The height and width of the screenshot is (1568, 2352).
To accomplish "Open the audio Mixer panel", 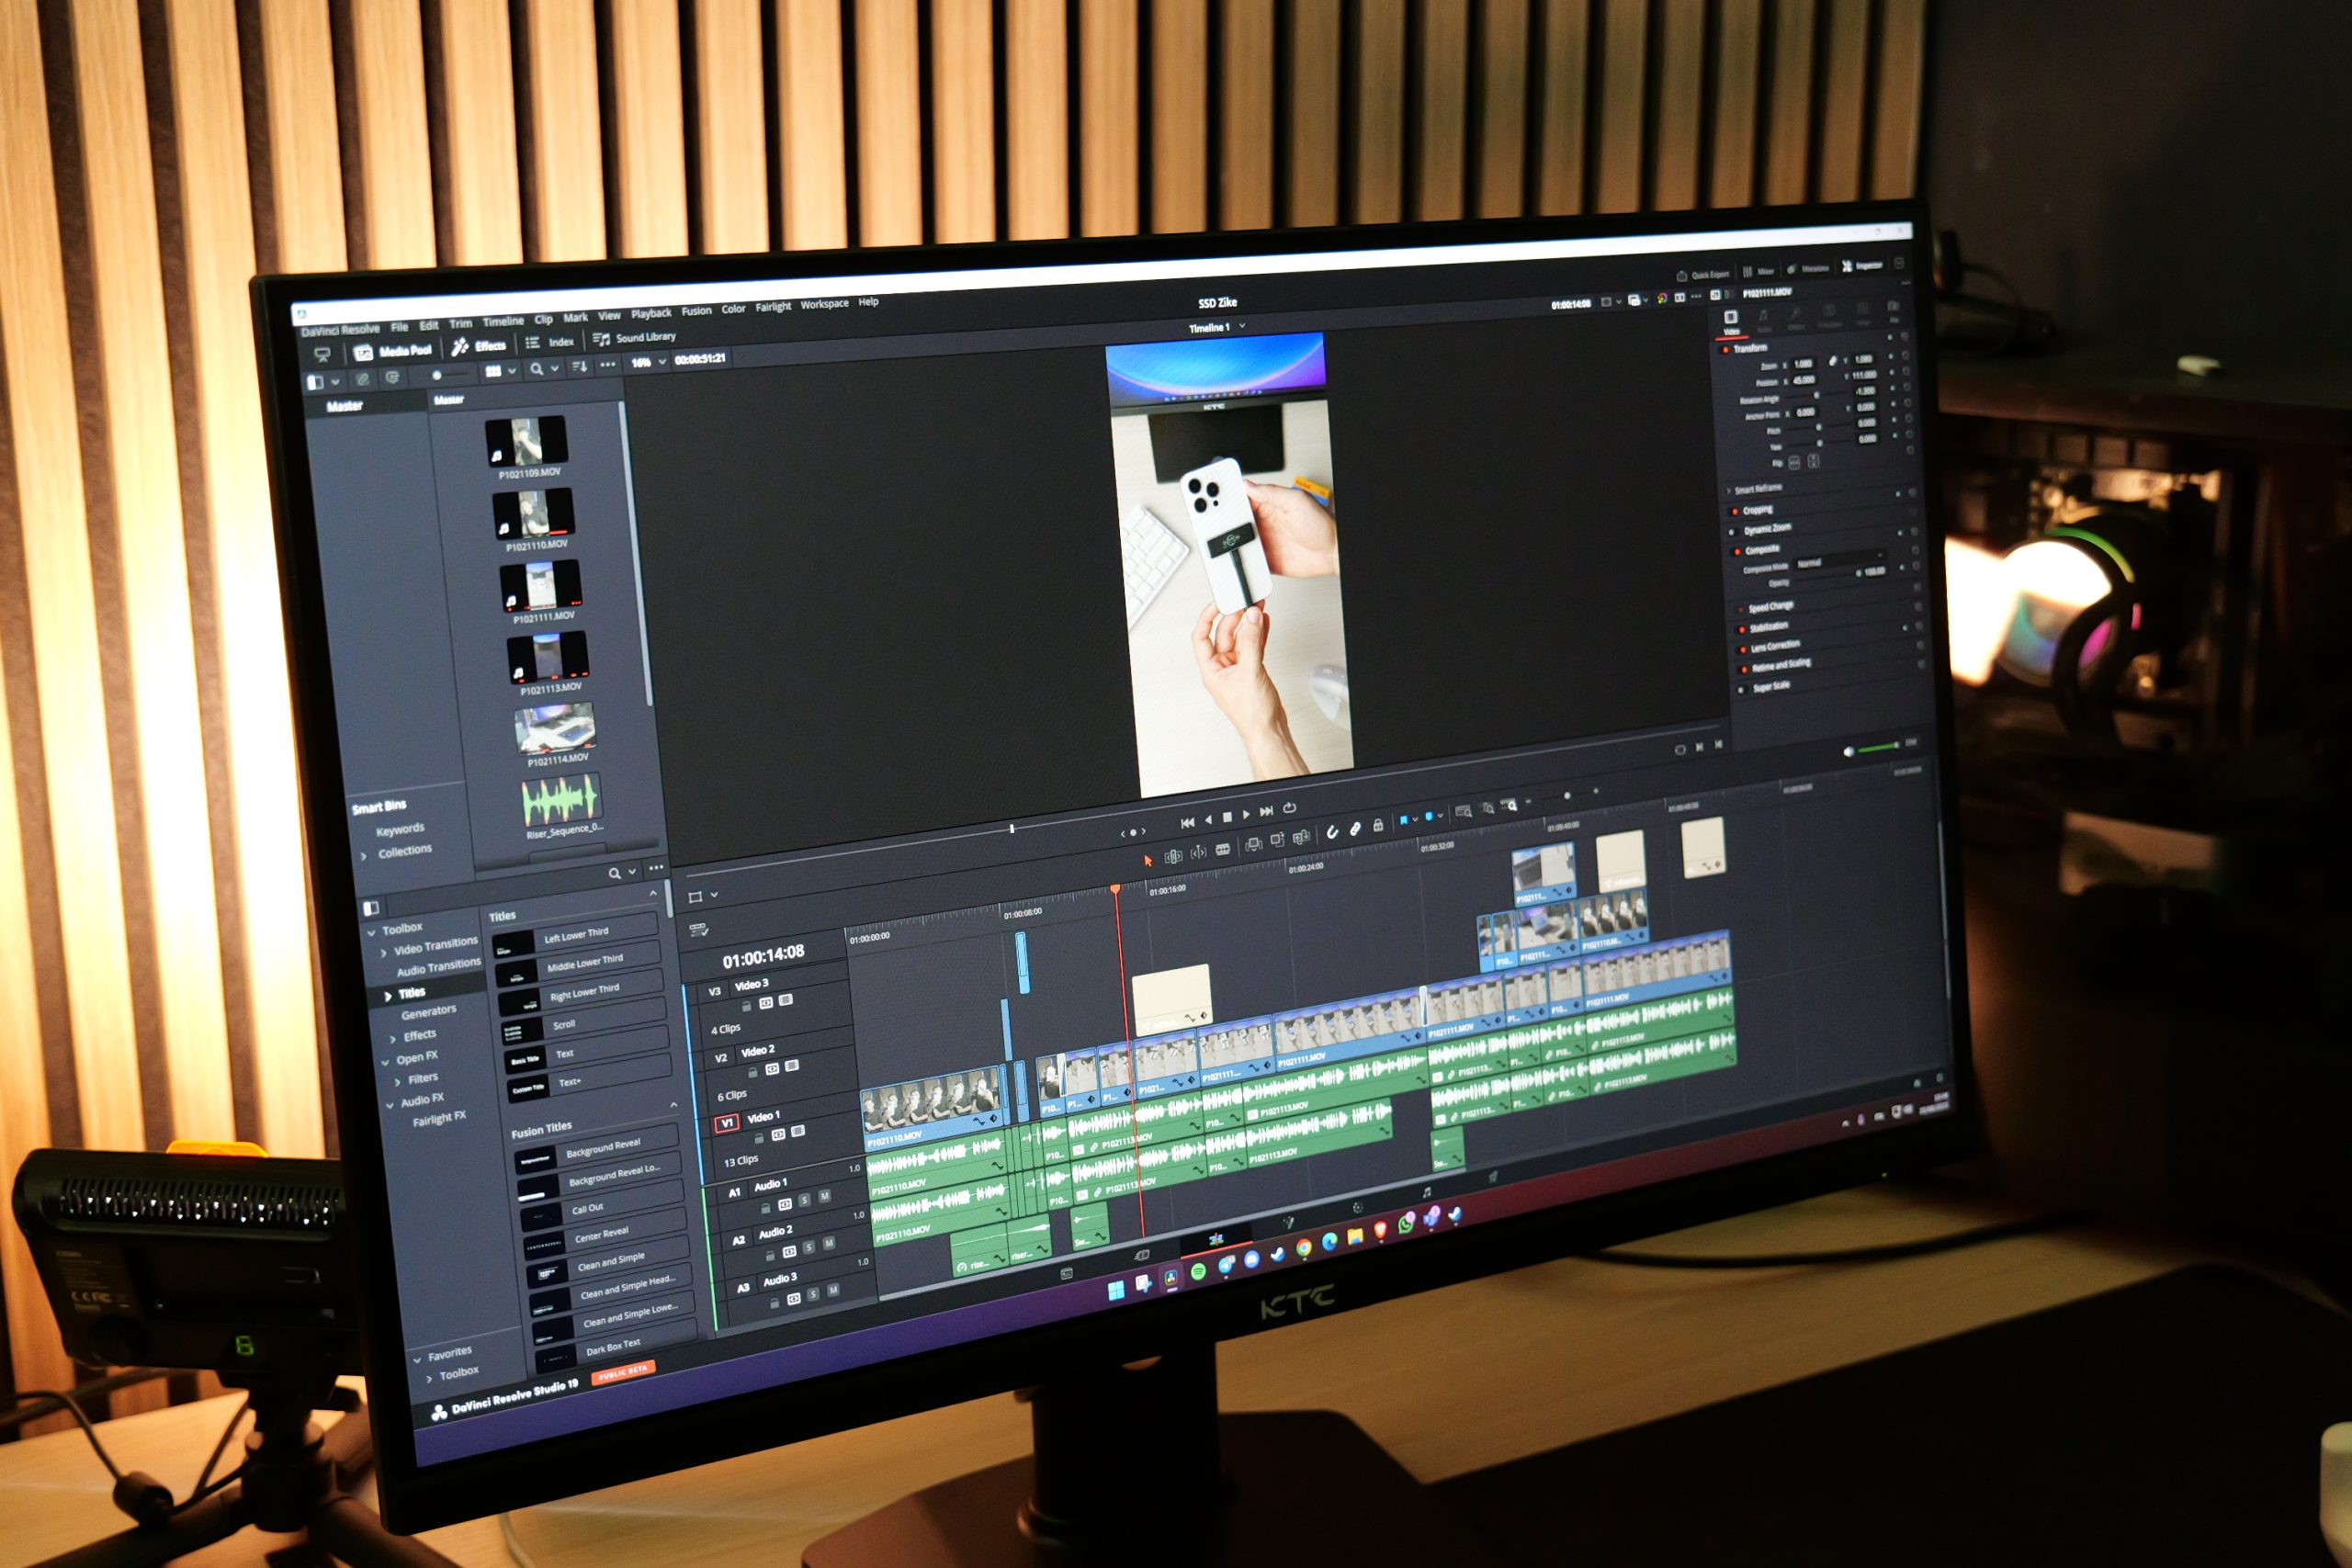I will click(x=1759, y=271).
